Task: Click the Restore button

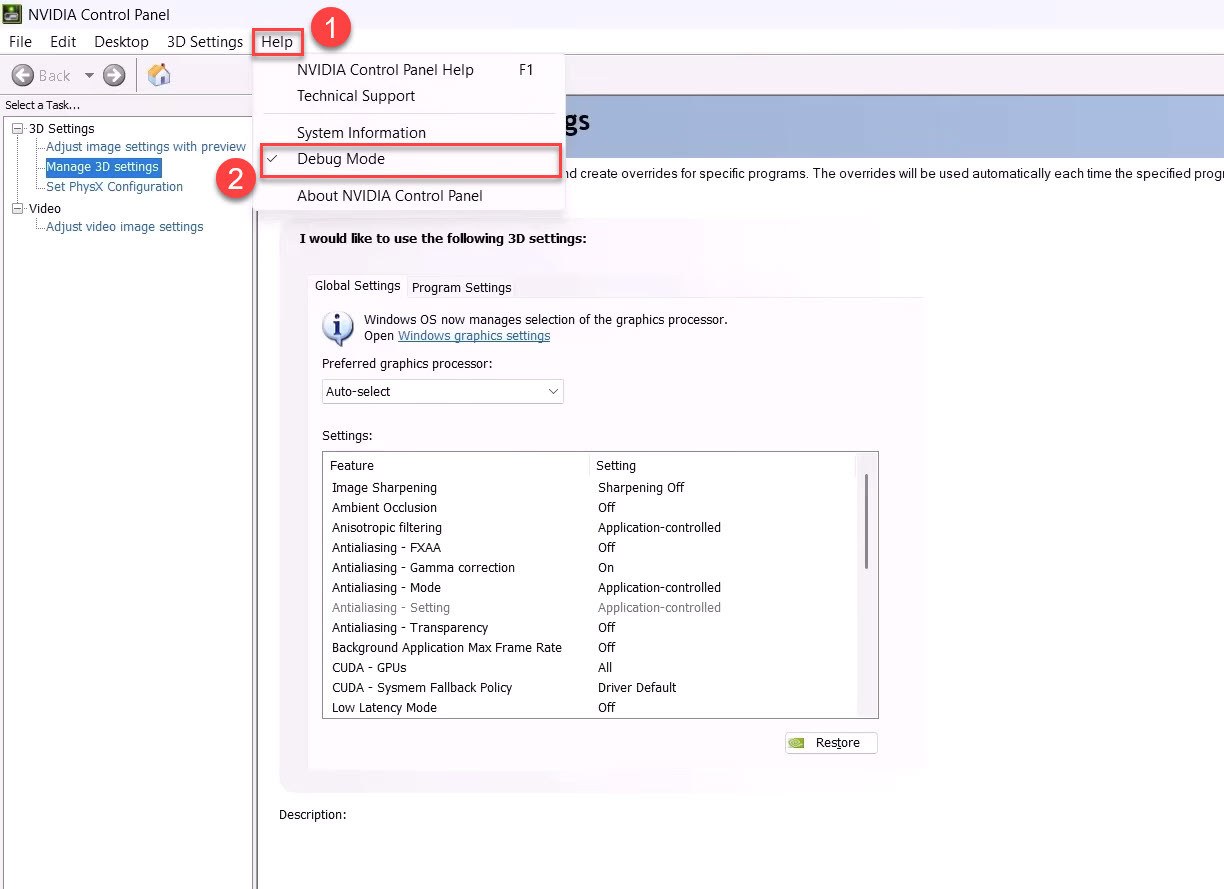Action: (x=831, y=743)
